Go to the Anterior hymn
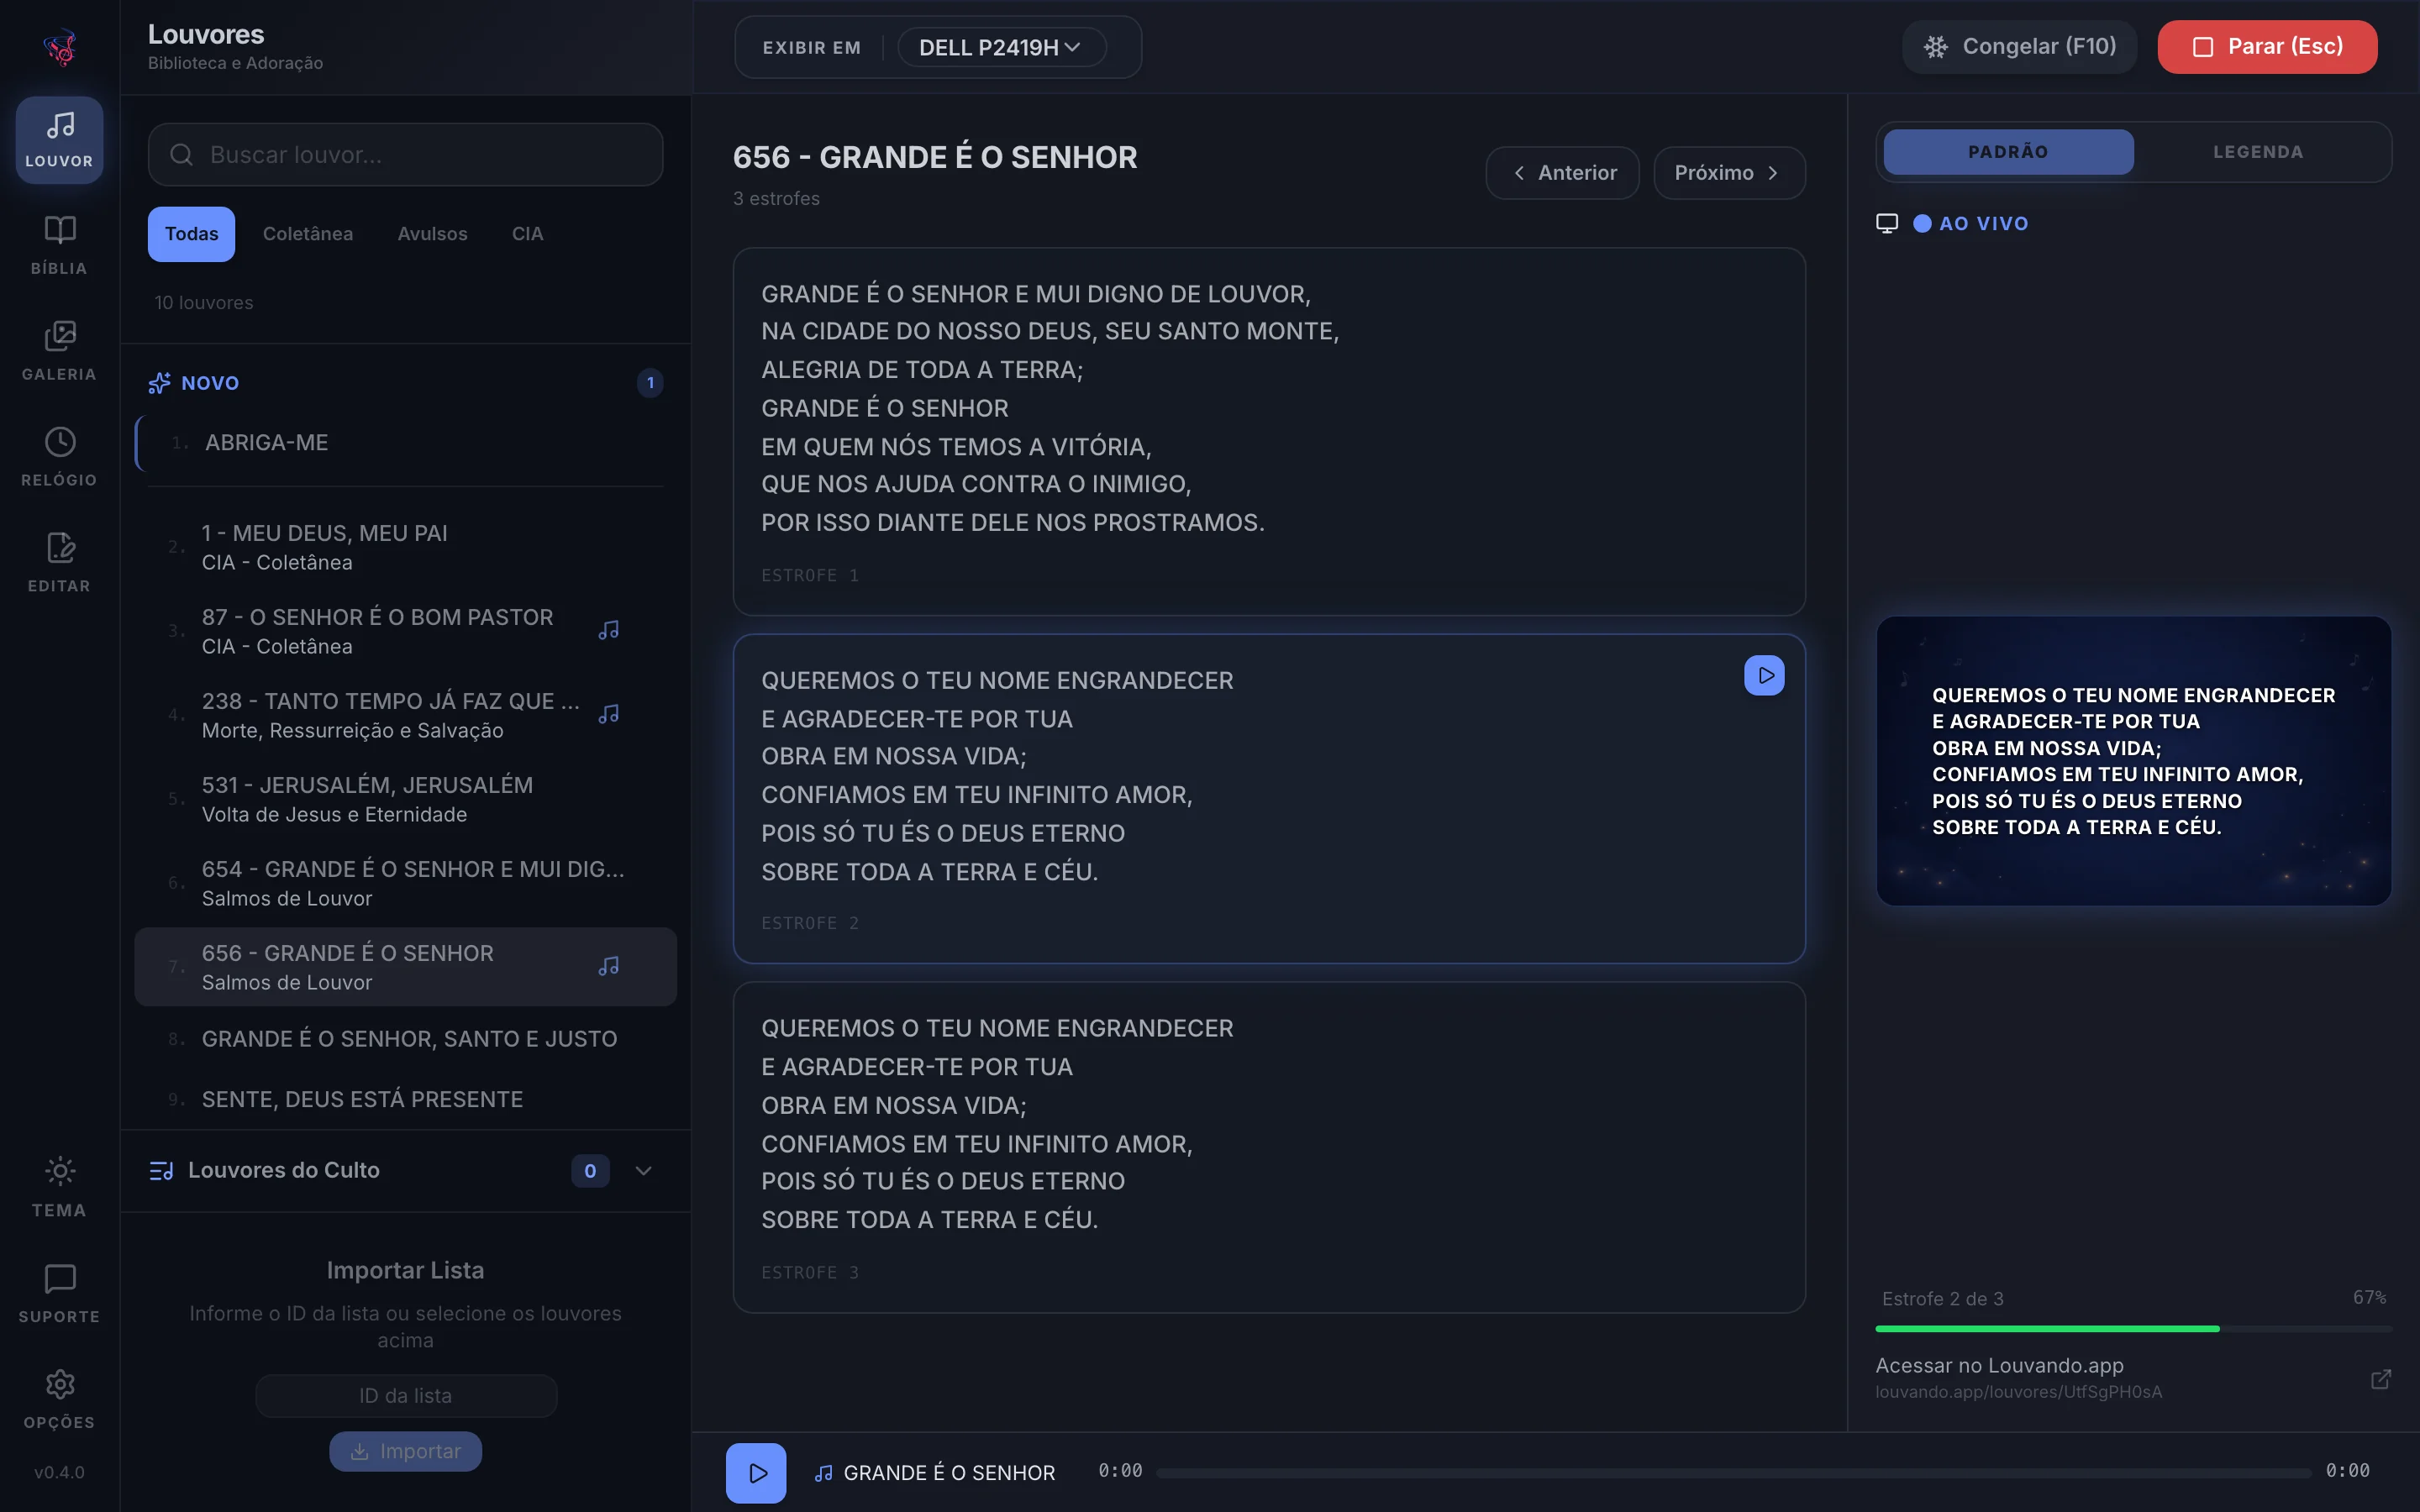The image size is (2420, 1512). 1562,173
